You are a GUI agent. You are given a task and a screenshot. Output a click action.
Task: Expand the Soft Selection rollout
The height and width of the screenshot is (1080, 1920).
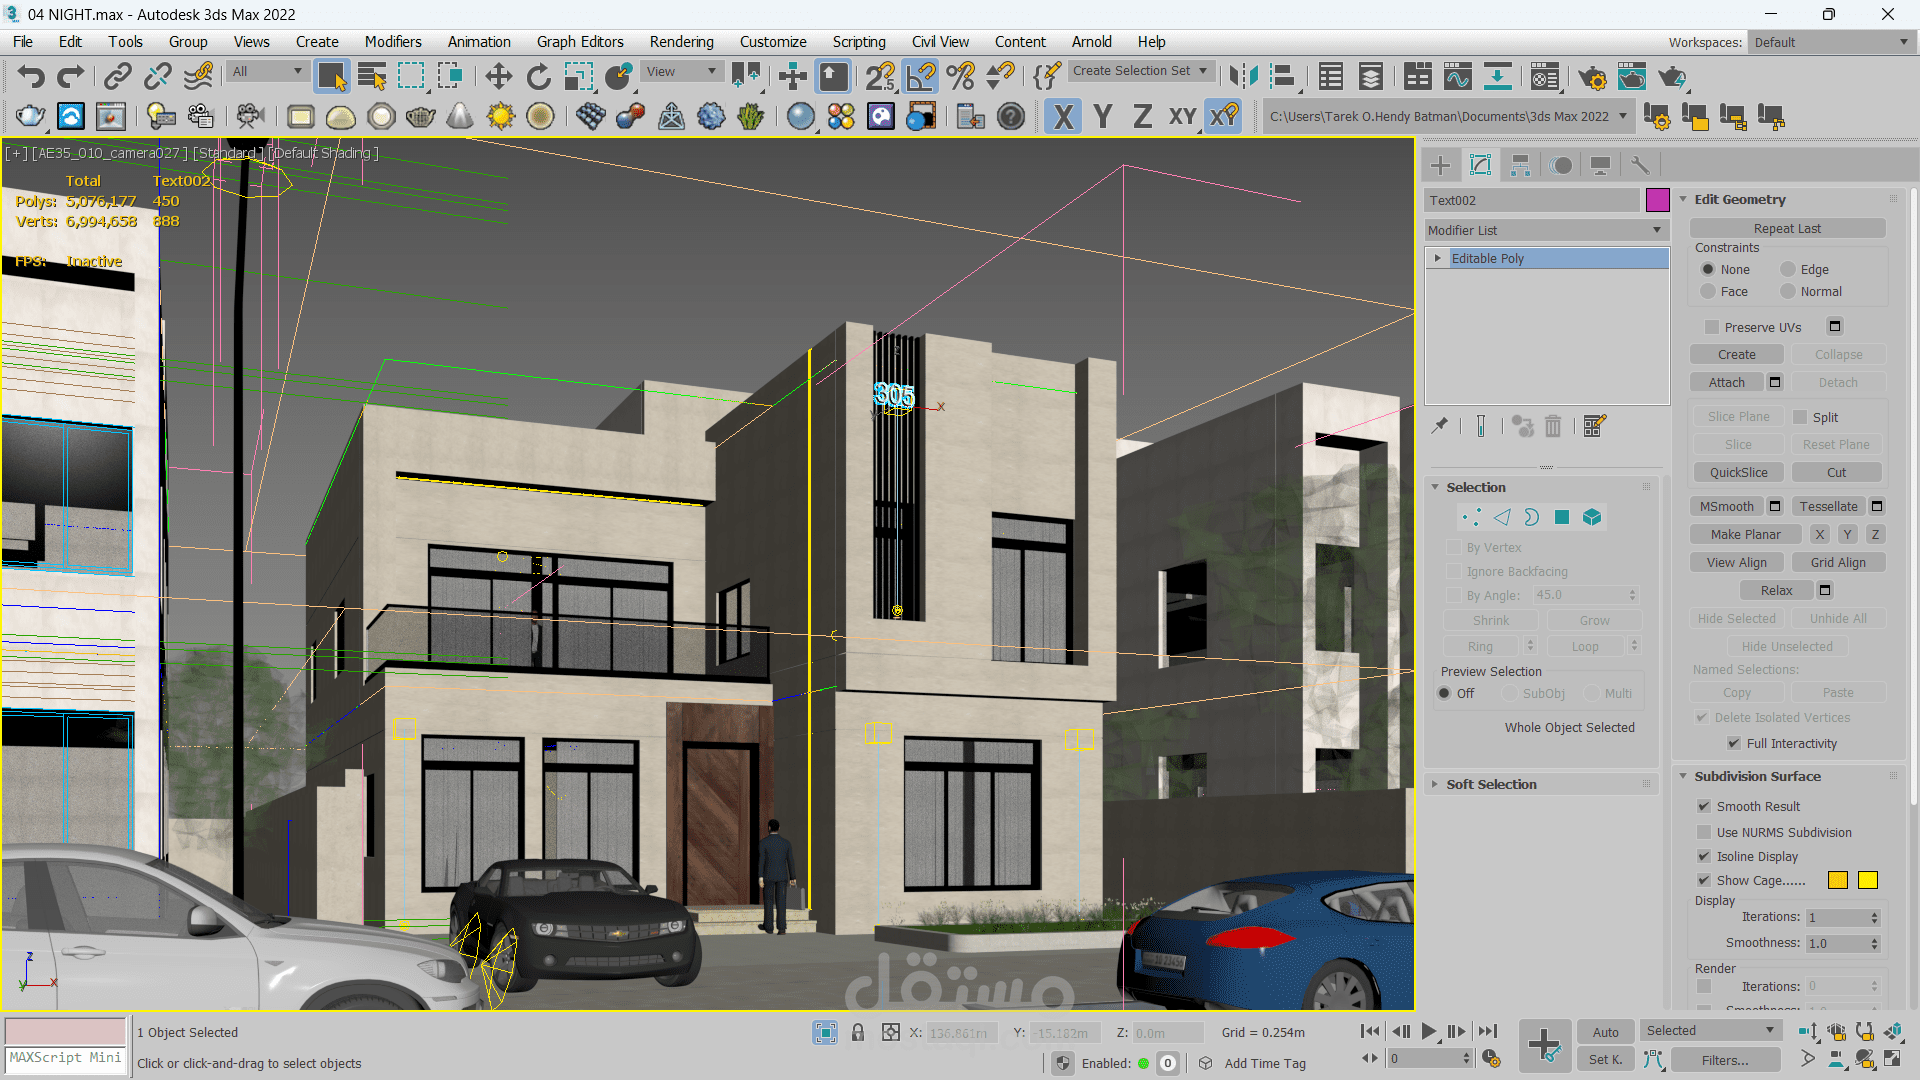tap(1490, 784)
